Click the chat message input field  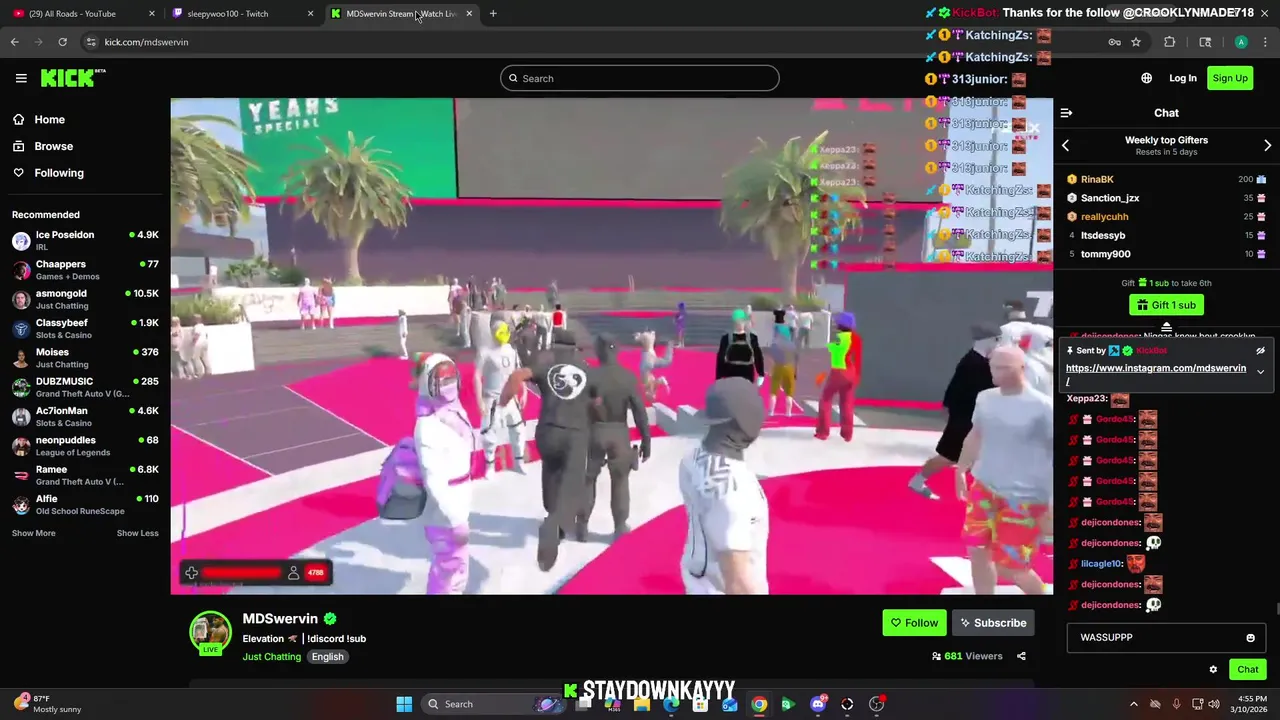click(1166, 638)
